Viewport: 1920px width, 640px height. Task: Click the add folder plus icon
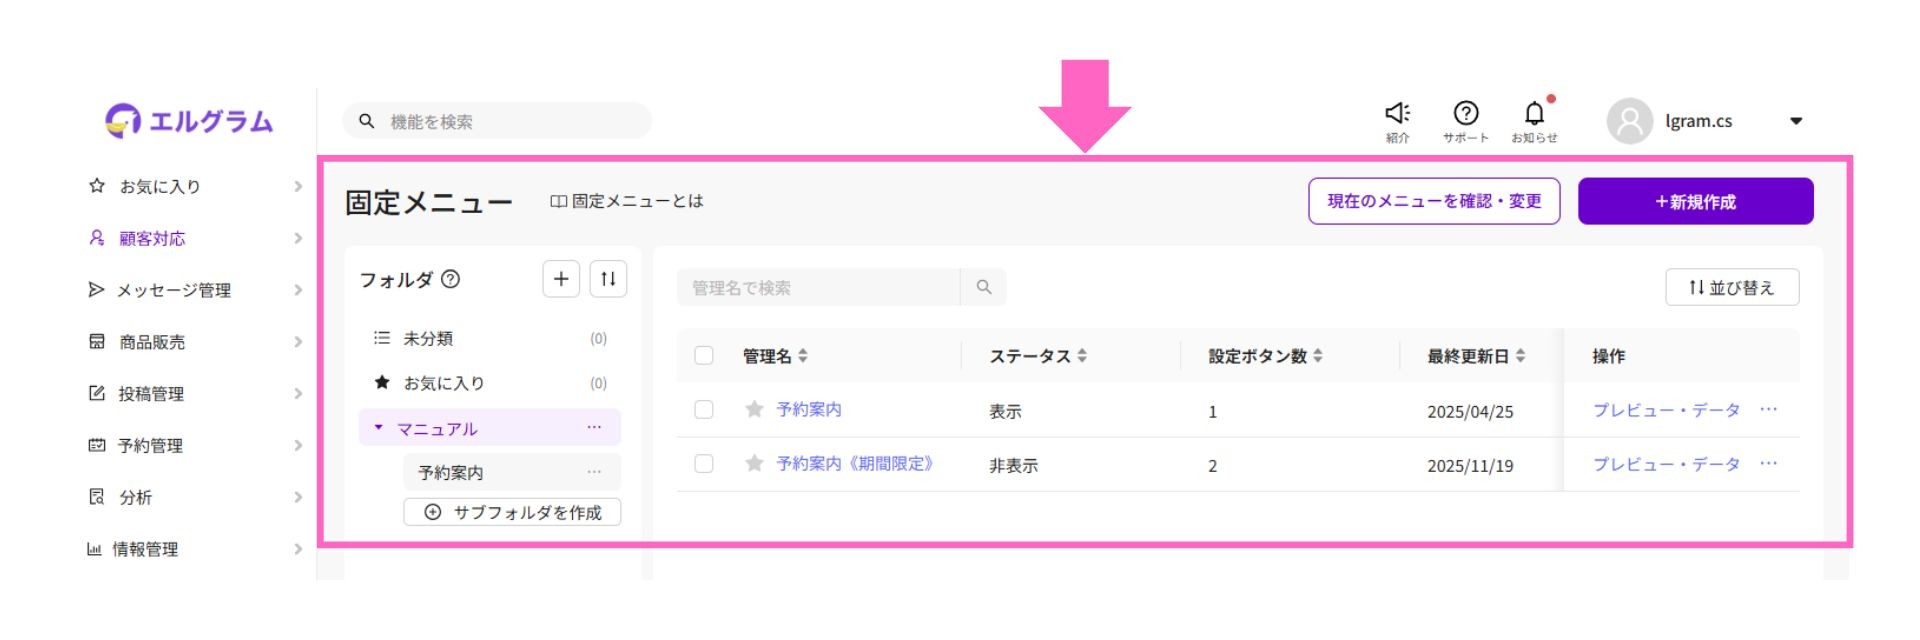(x=561, y=279)
